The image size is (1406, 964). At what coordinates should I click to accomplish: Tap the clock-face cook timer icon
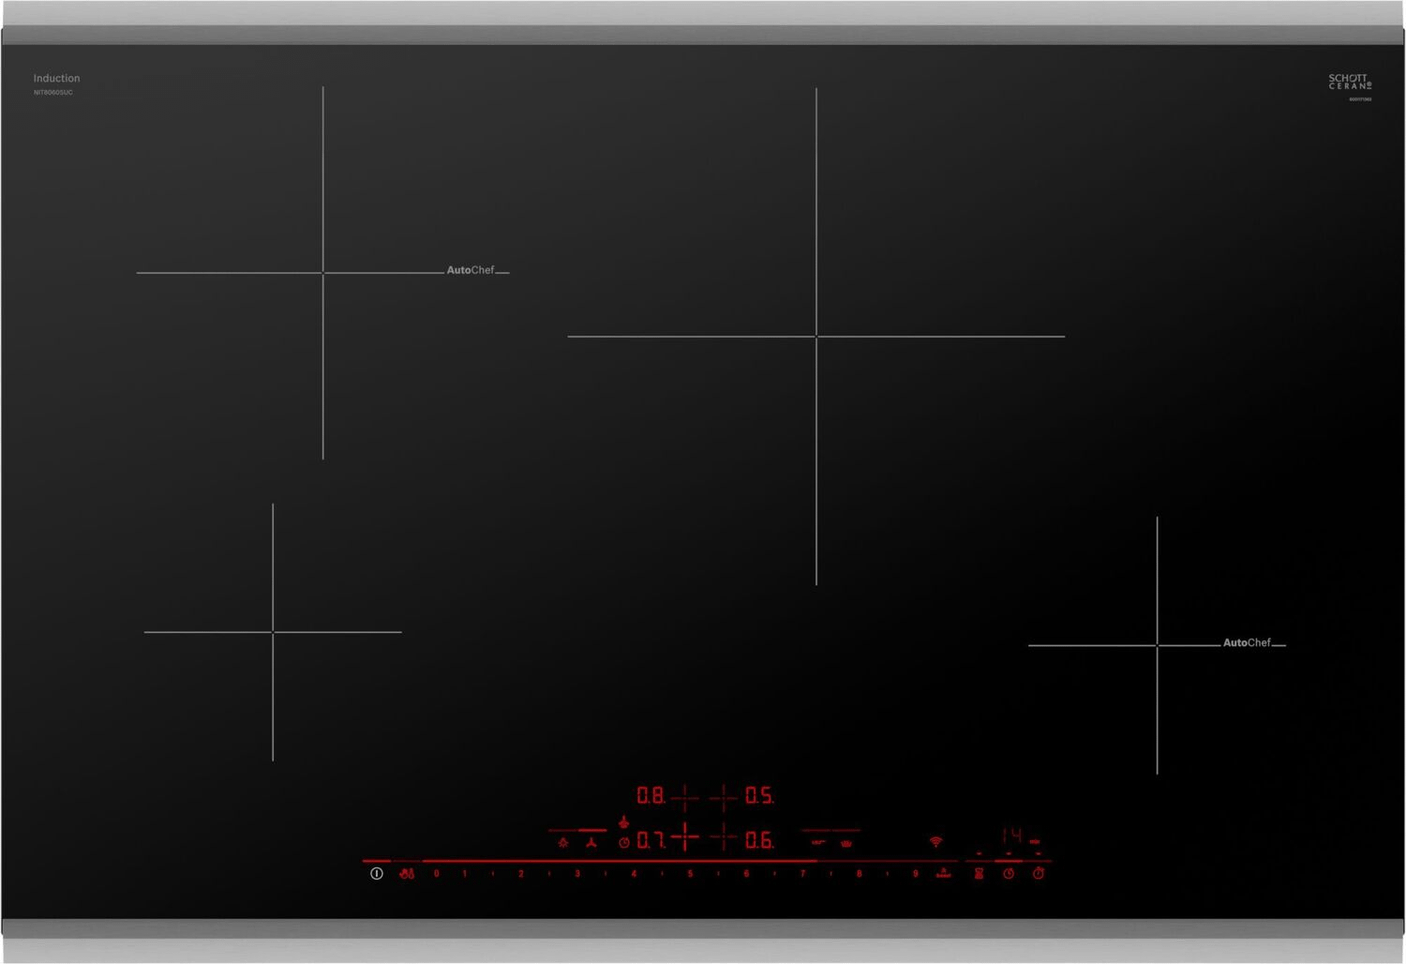(x=1008, y=873)
